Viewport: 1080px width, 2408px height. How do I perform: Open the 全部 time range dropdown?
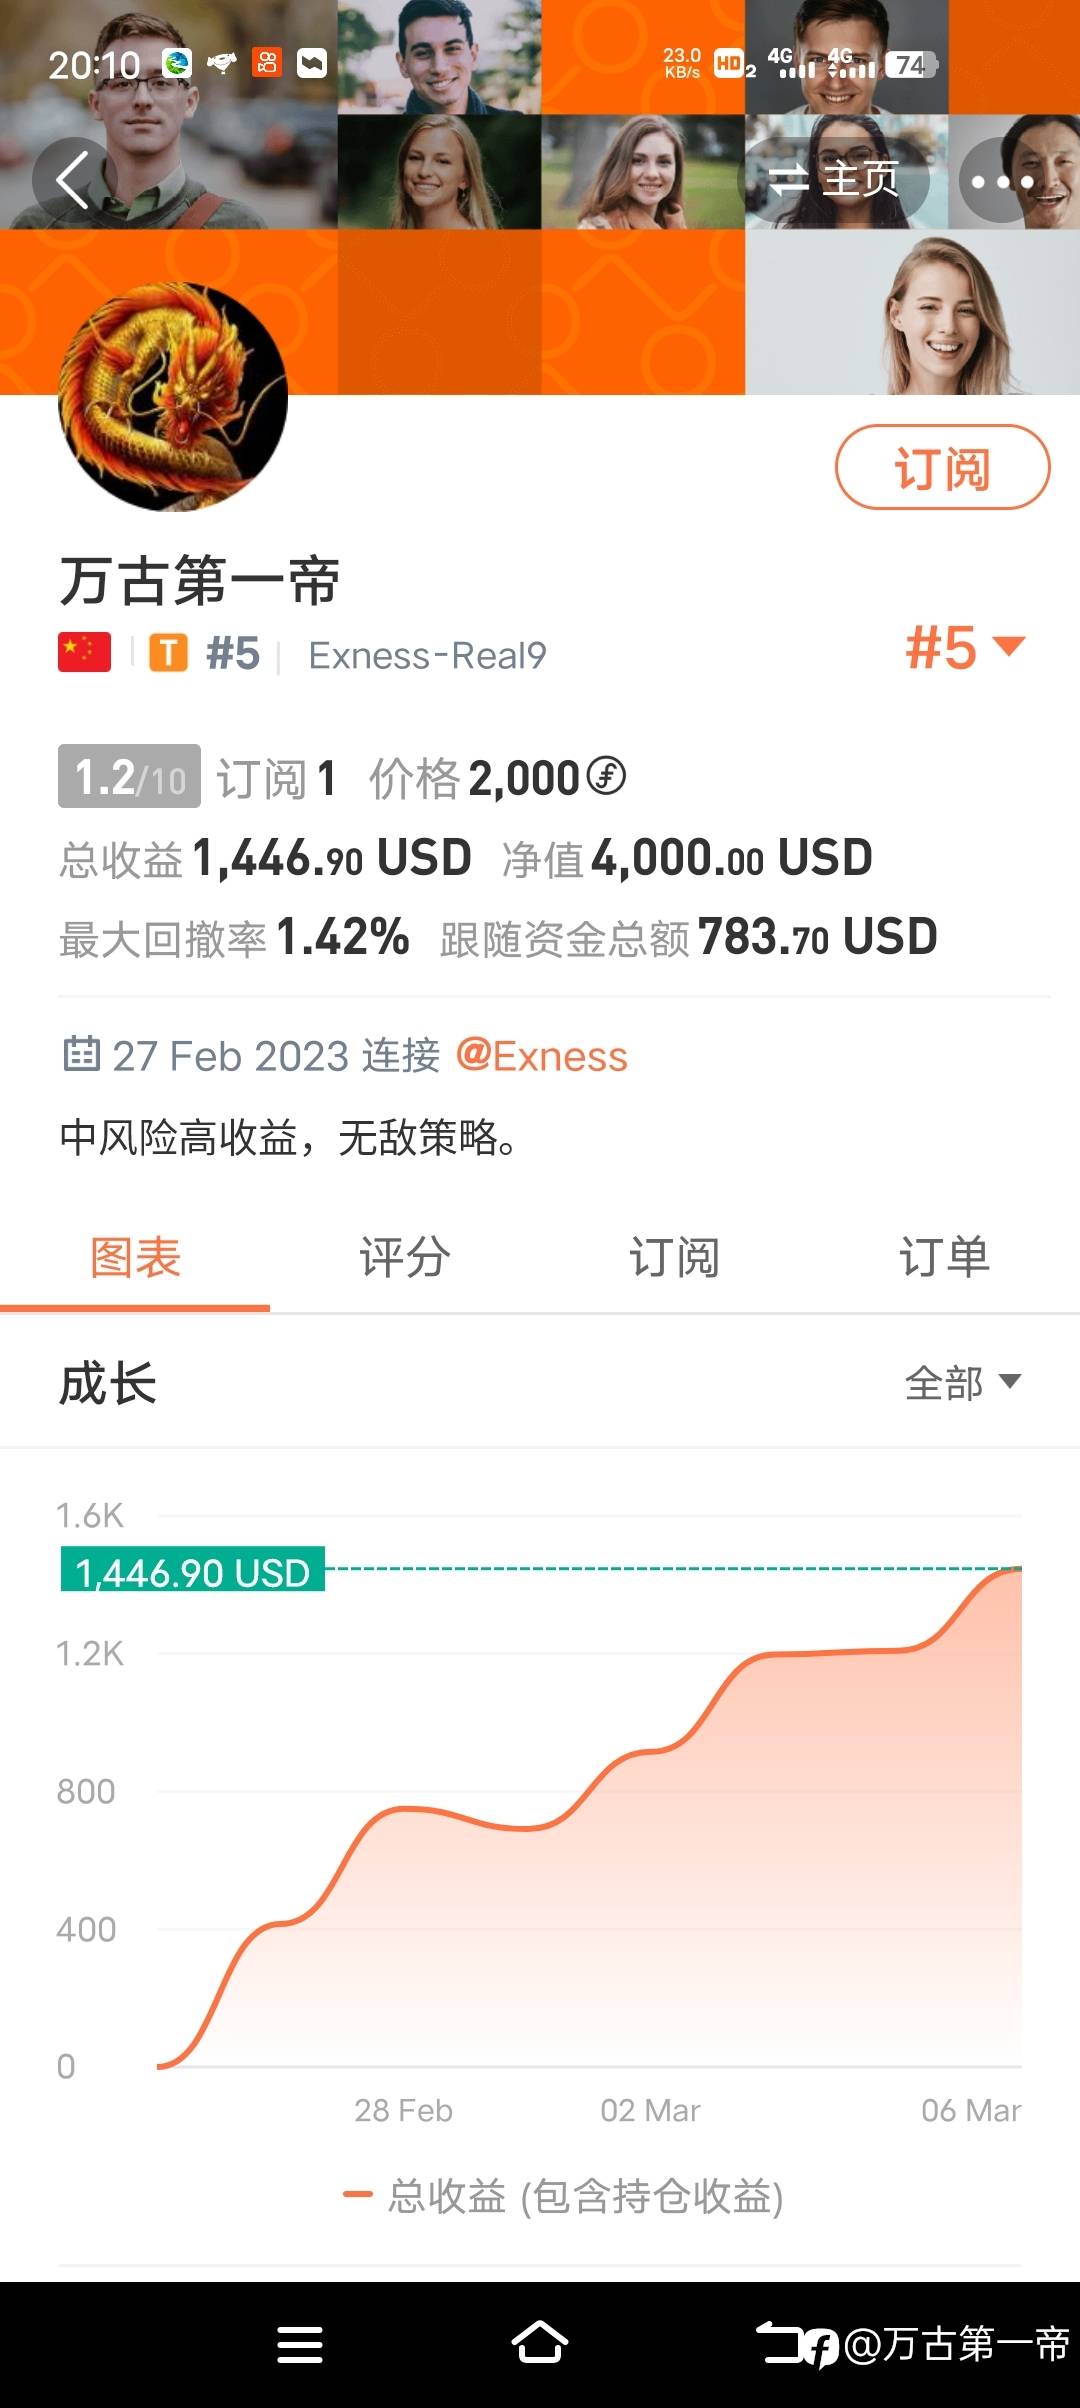962,1383
